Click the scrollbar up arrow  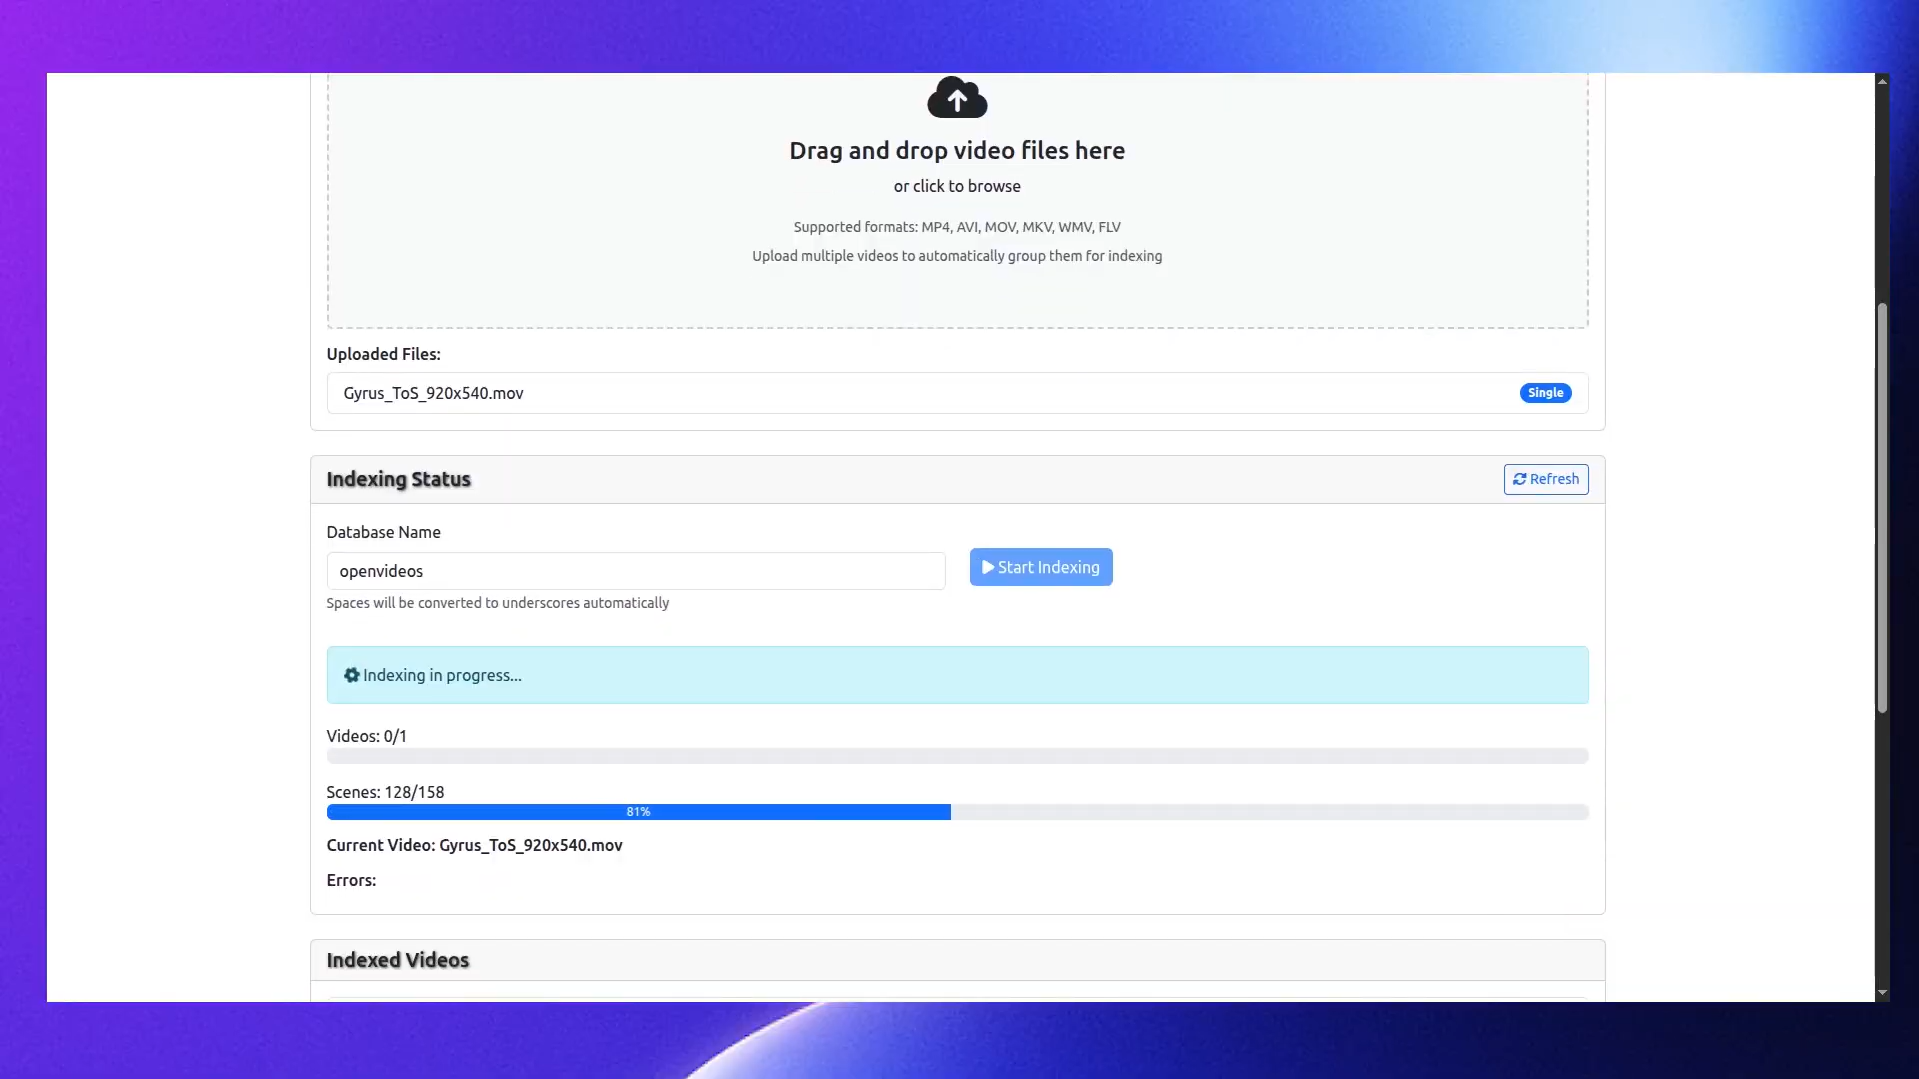1882,81
